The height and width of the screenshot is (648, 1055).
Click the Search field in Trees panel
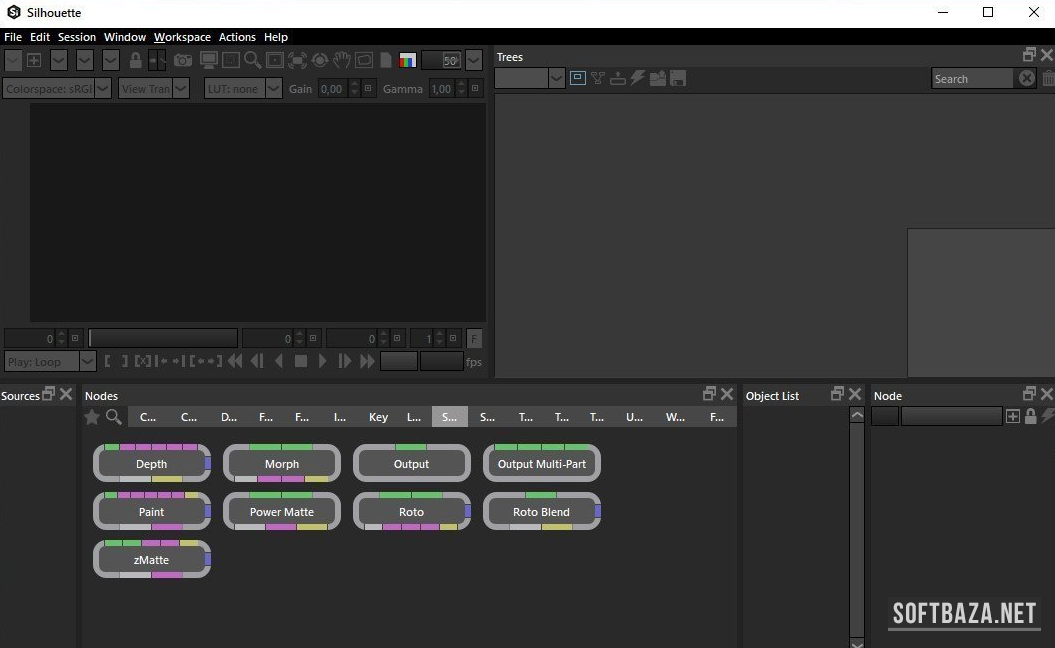point(972,78)
